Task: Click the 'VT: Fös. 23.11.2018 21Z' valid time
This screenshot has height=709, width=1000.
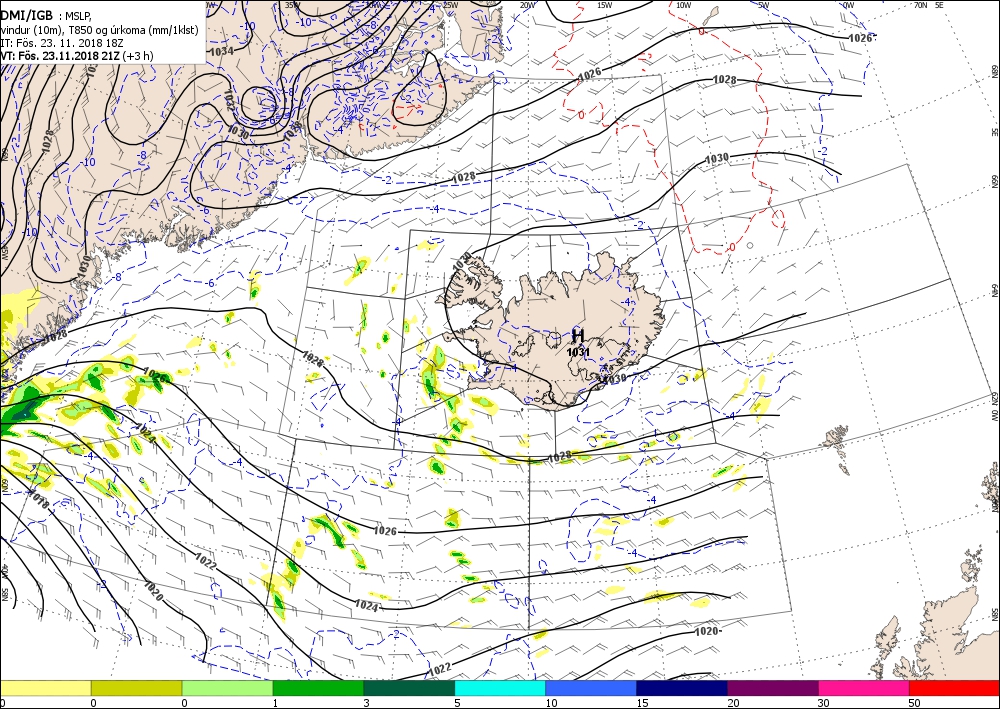Action: click(x=62, y=55)
